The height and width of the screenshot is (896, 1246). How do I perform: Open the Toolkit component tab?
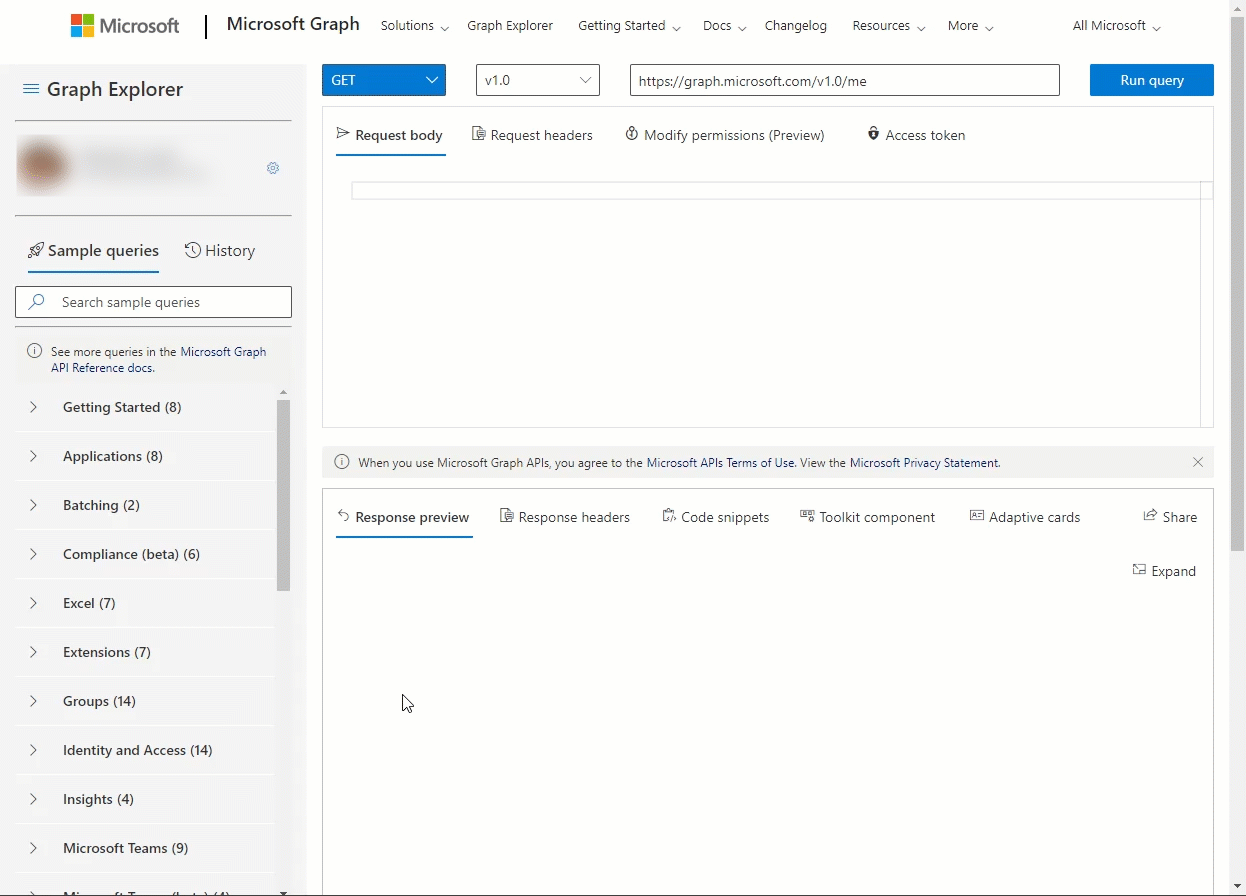pos(868,517)
